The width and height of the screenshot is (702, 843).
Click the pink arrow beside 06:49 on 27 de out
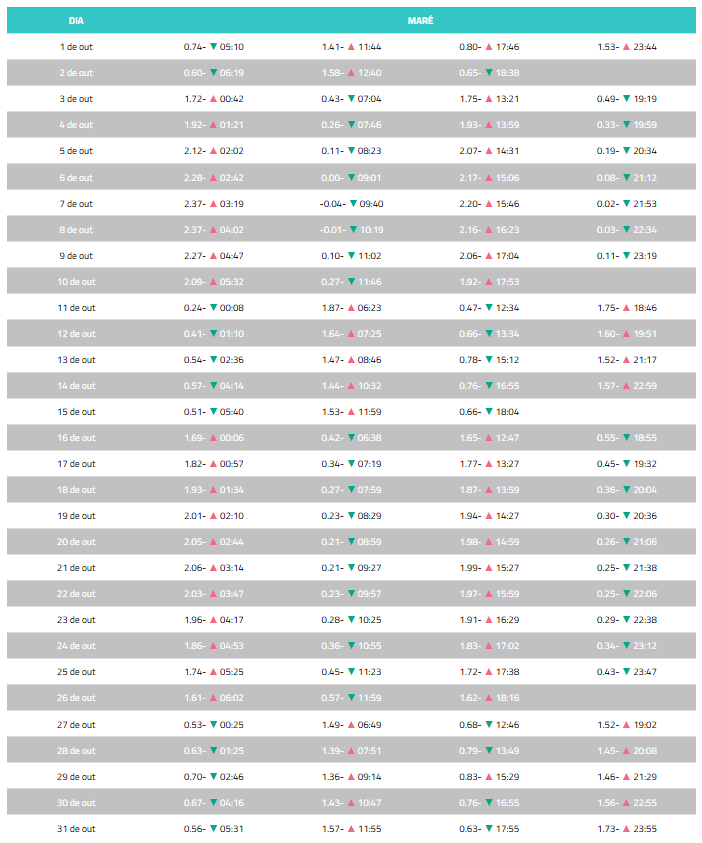(351, 724)
